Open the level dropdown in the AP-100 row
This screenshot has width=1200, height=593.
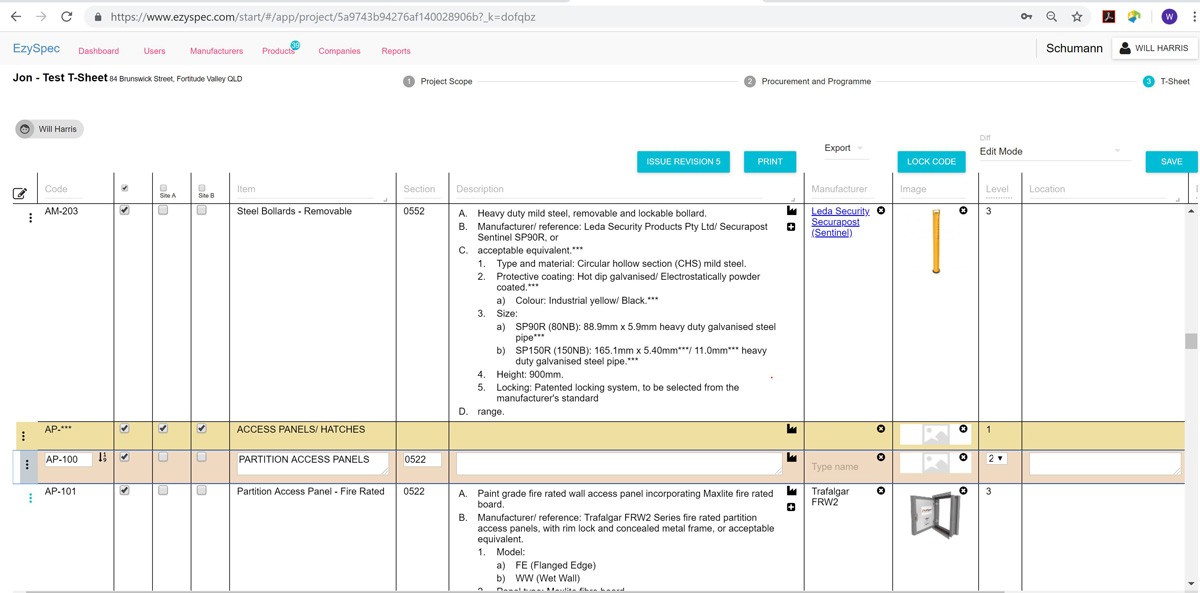point(996,459)
